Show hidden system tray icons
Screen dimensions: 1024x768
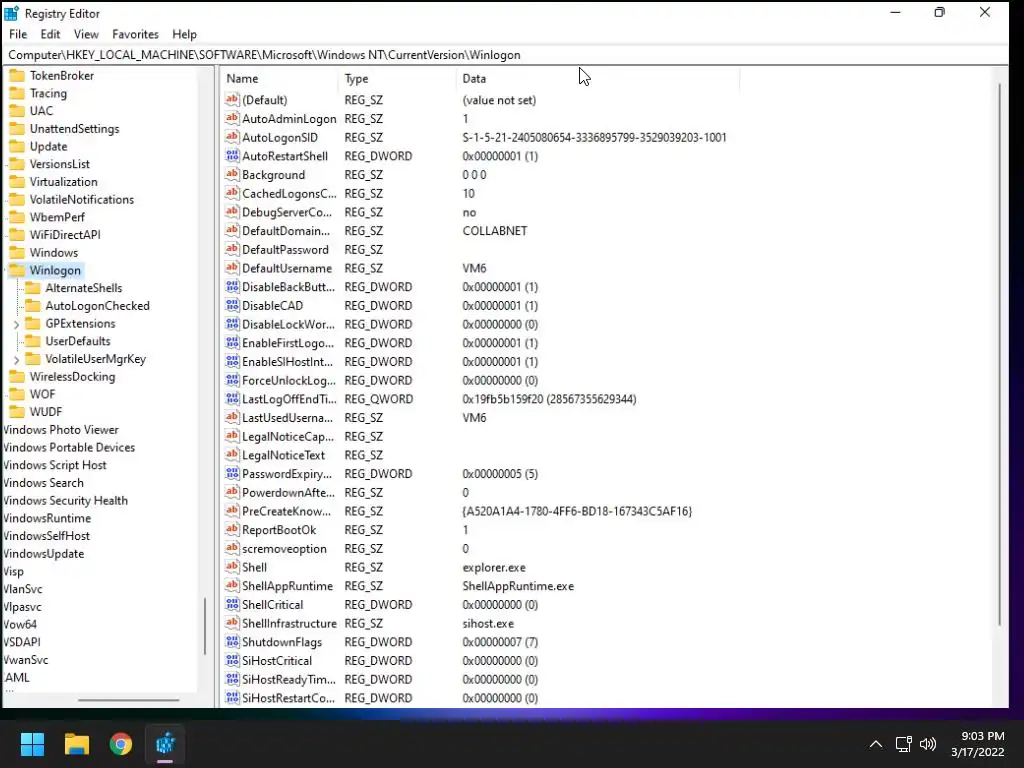[x=876, y=744]
